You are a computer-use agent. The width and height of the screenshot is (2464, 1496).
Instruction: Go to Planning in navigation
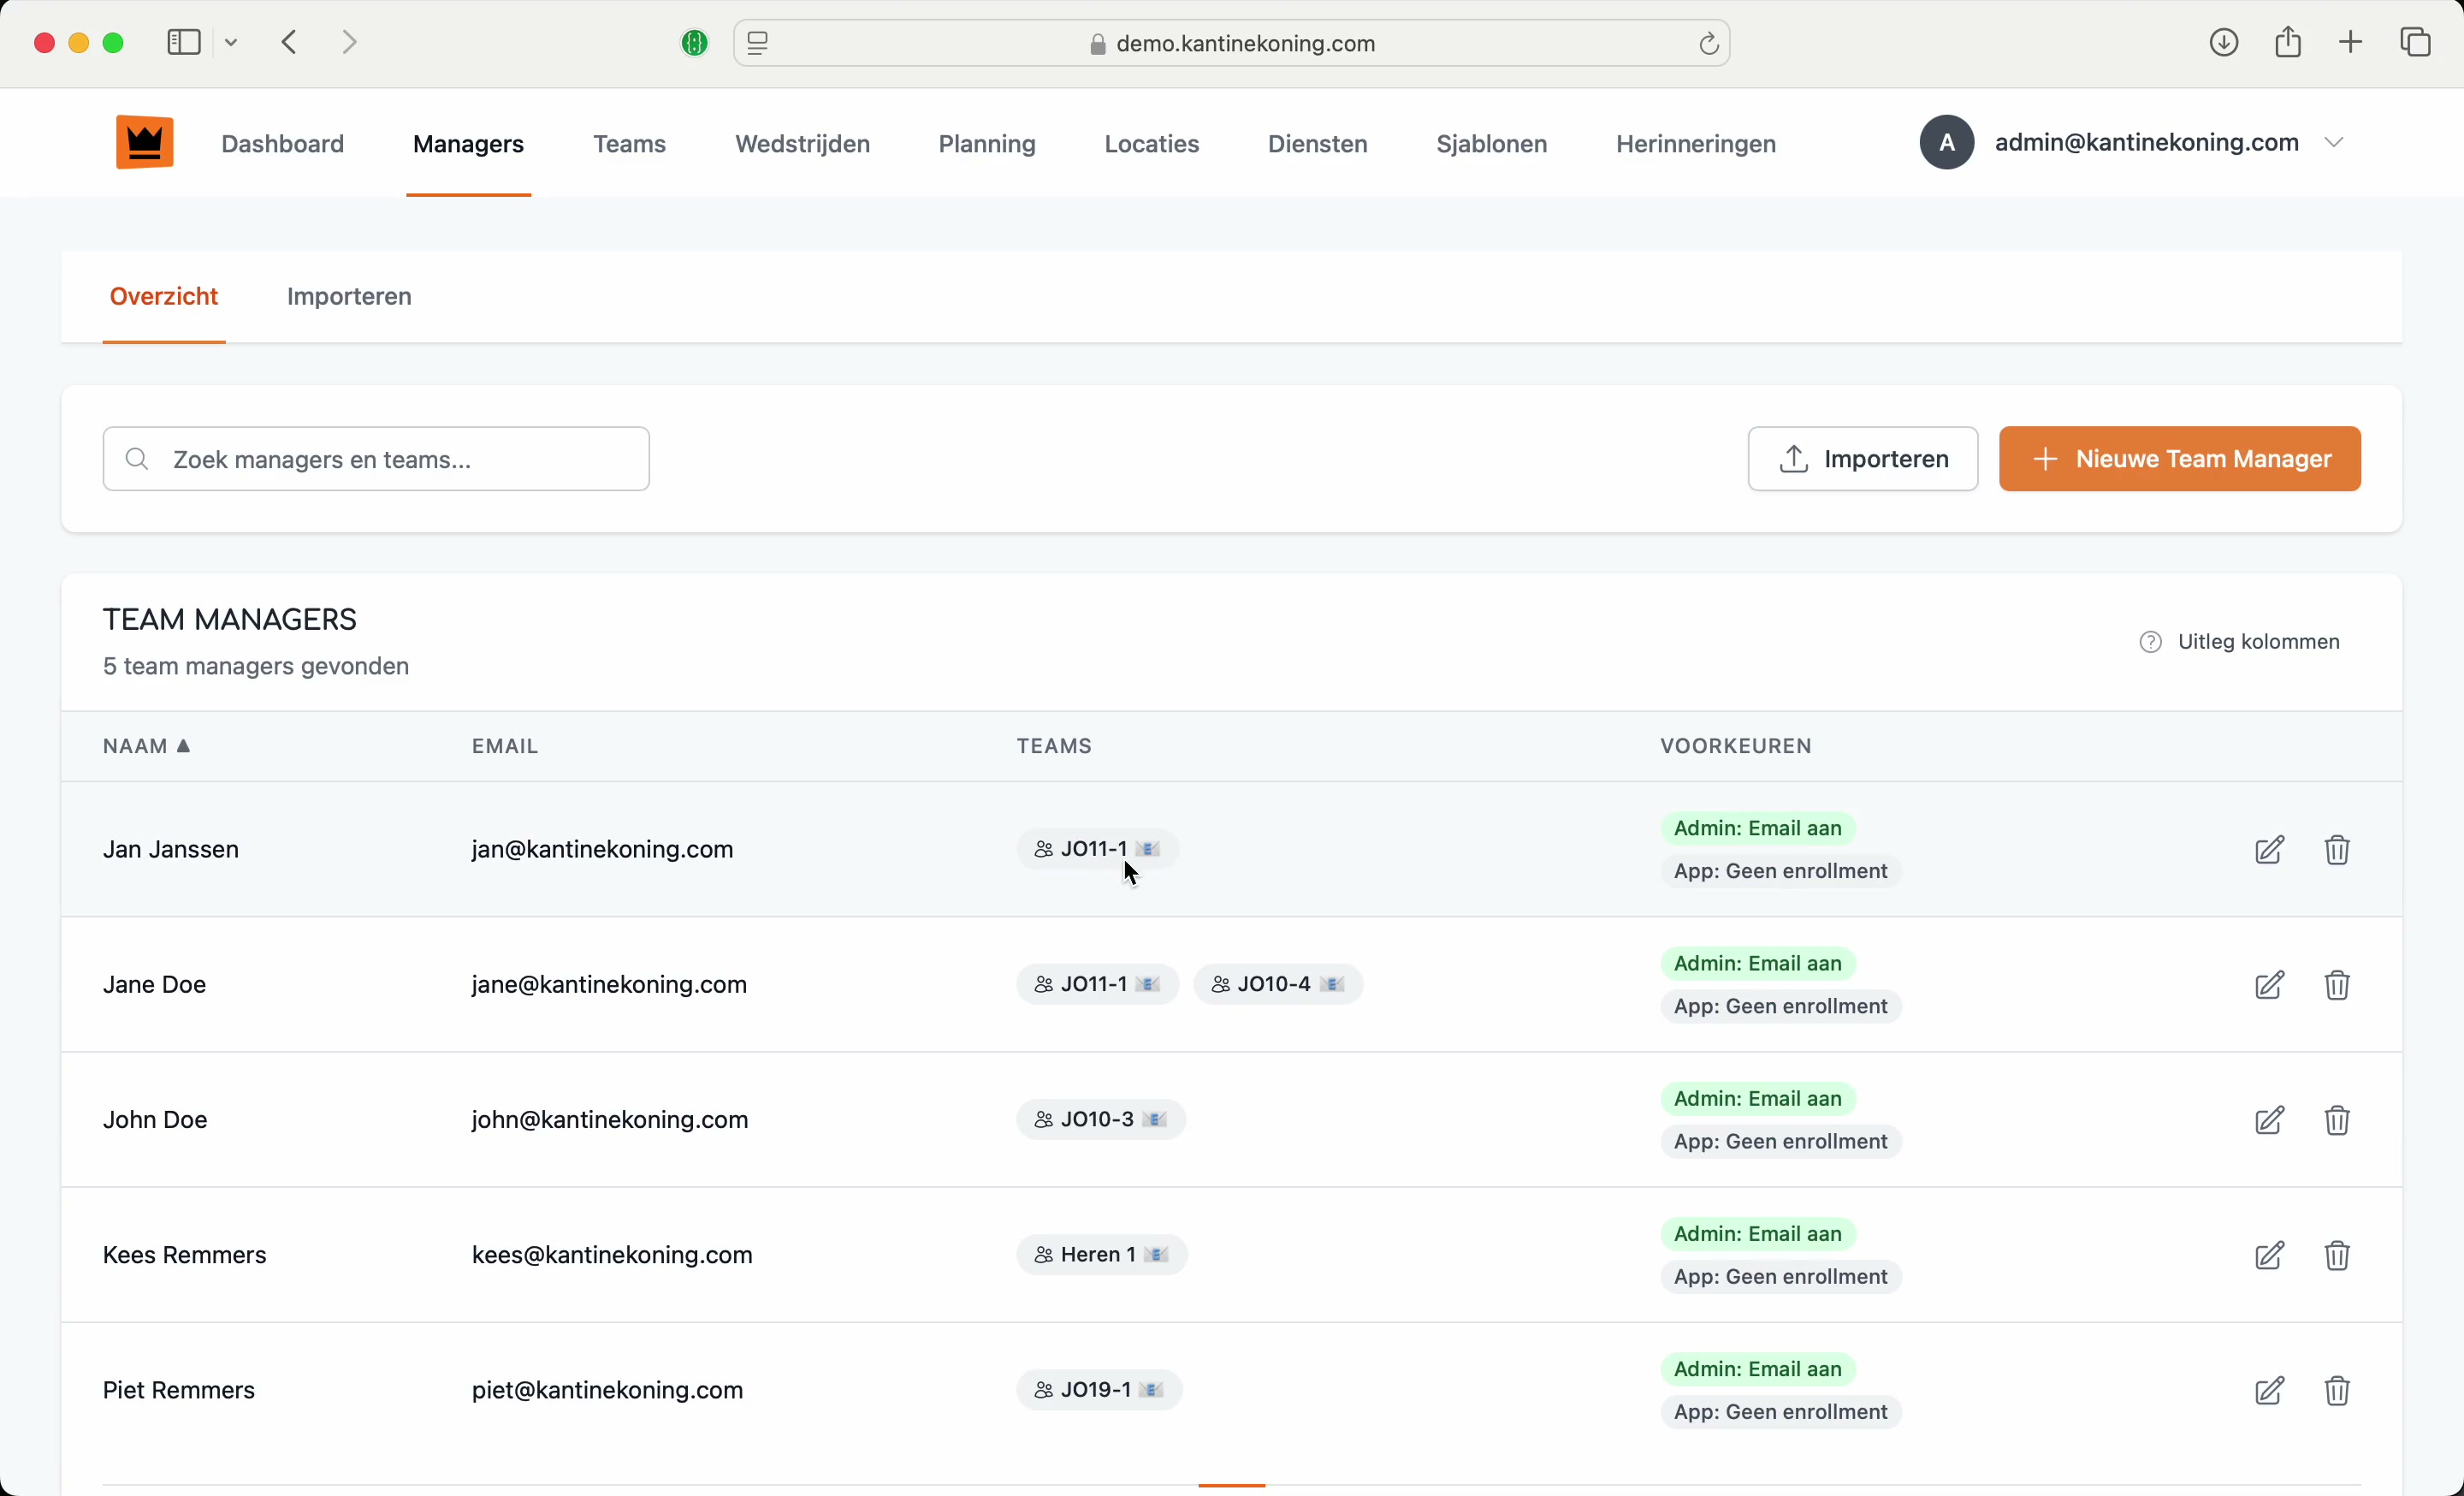986,144
